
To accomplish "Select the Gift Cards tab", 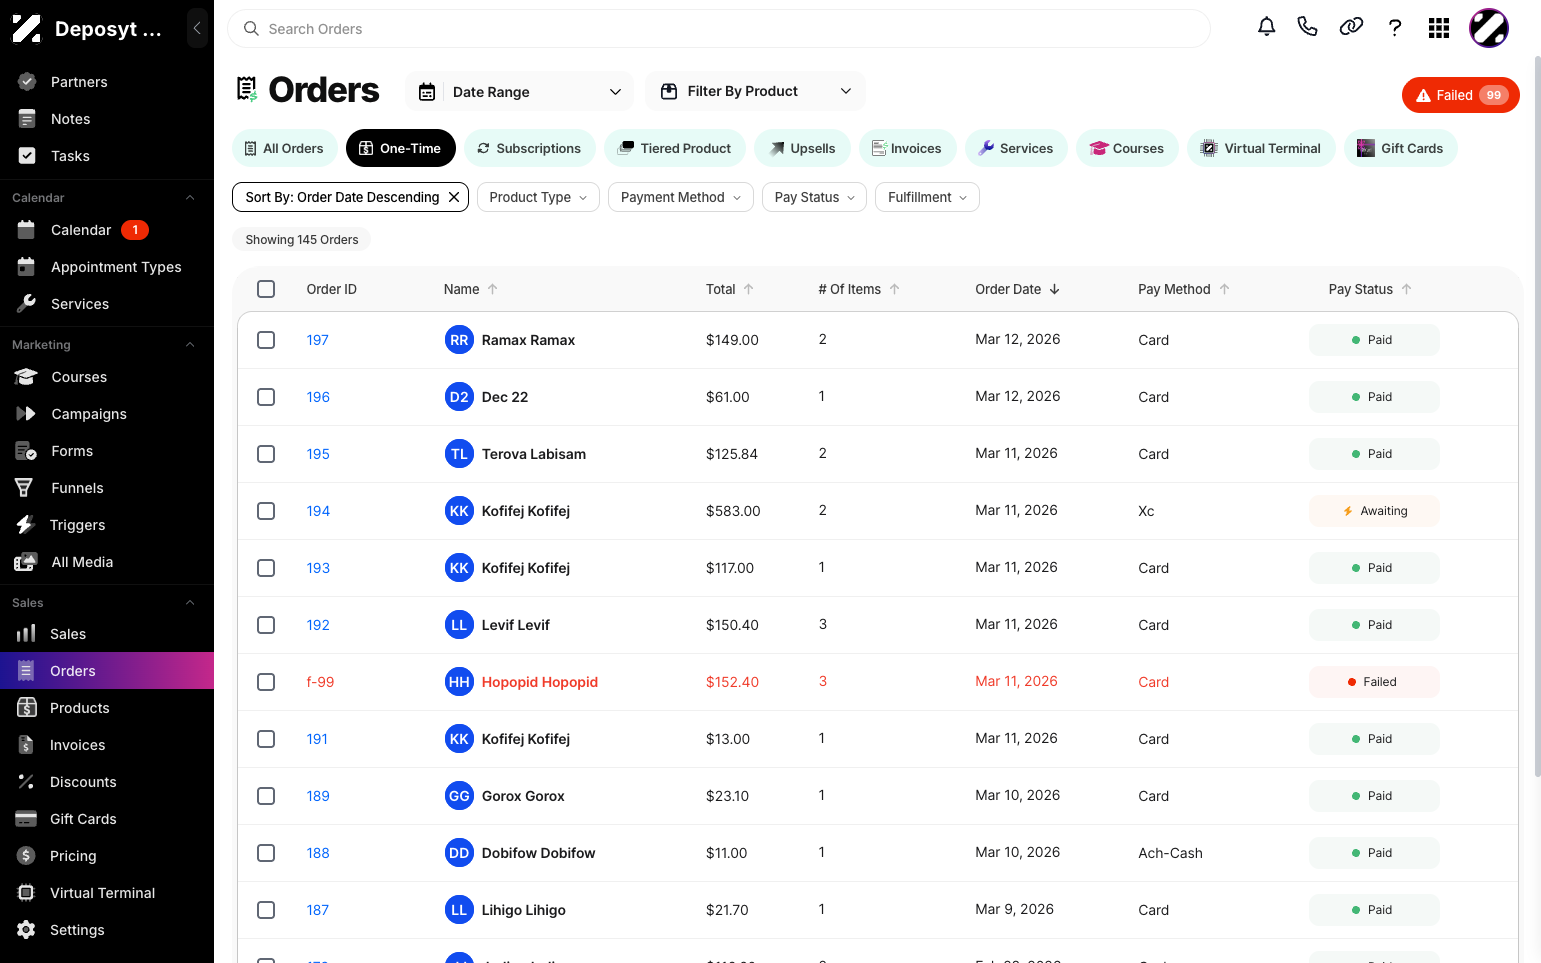I will pos(1400,148).
